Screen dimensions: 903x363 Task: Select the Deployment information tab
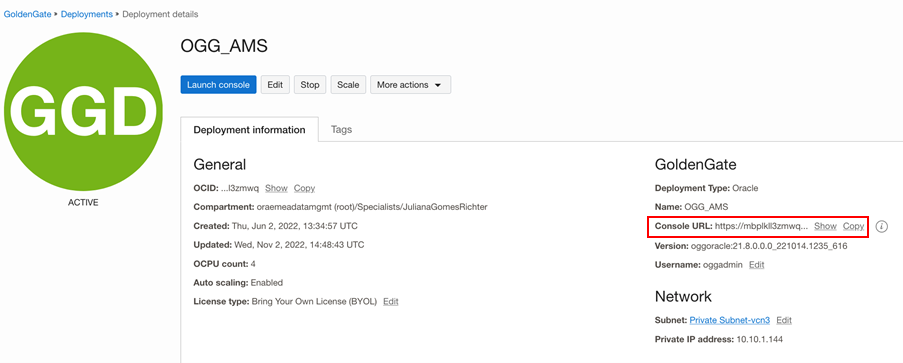pyautogui.click(x=249, y=130)
